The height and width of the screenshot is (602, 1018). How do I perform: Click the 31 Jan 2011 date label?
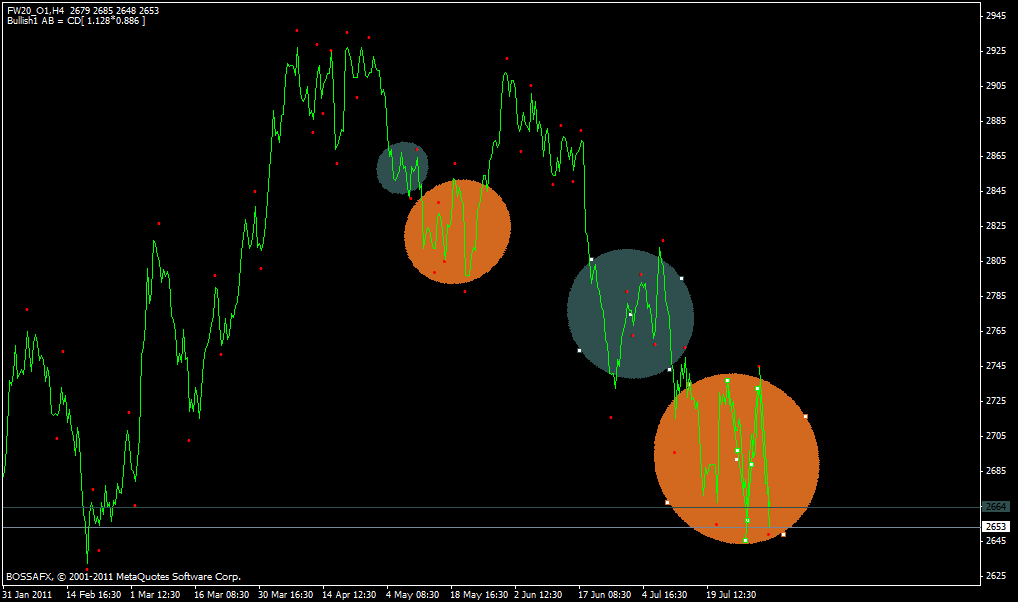coord(27,595)
